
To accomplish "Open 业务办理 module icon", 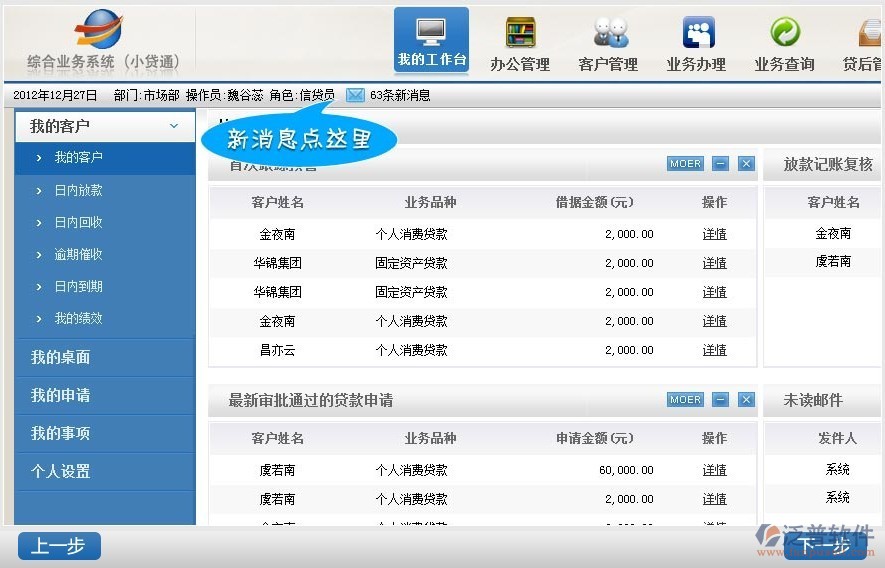I will click(x=698, y=32).
